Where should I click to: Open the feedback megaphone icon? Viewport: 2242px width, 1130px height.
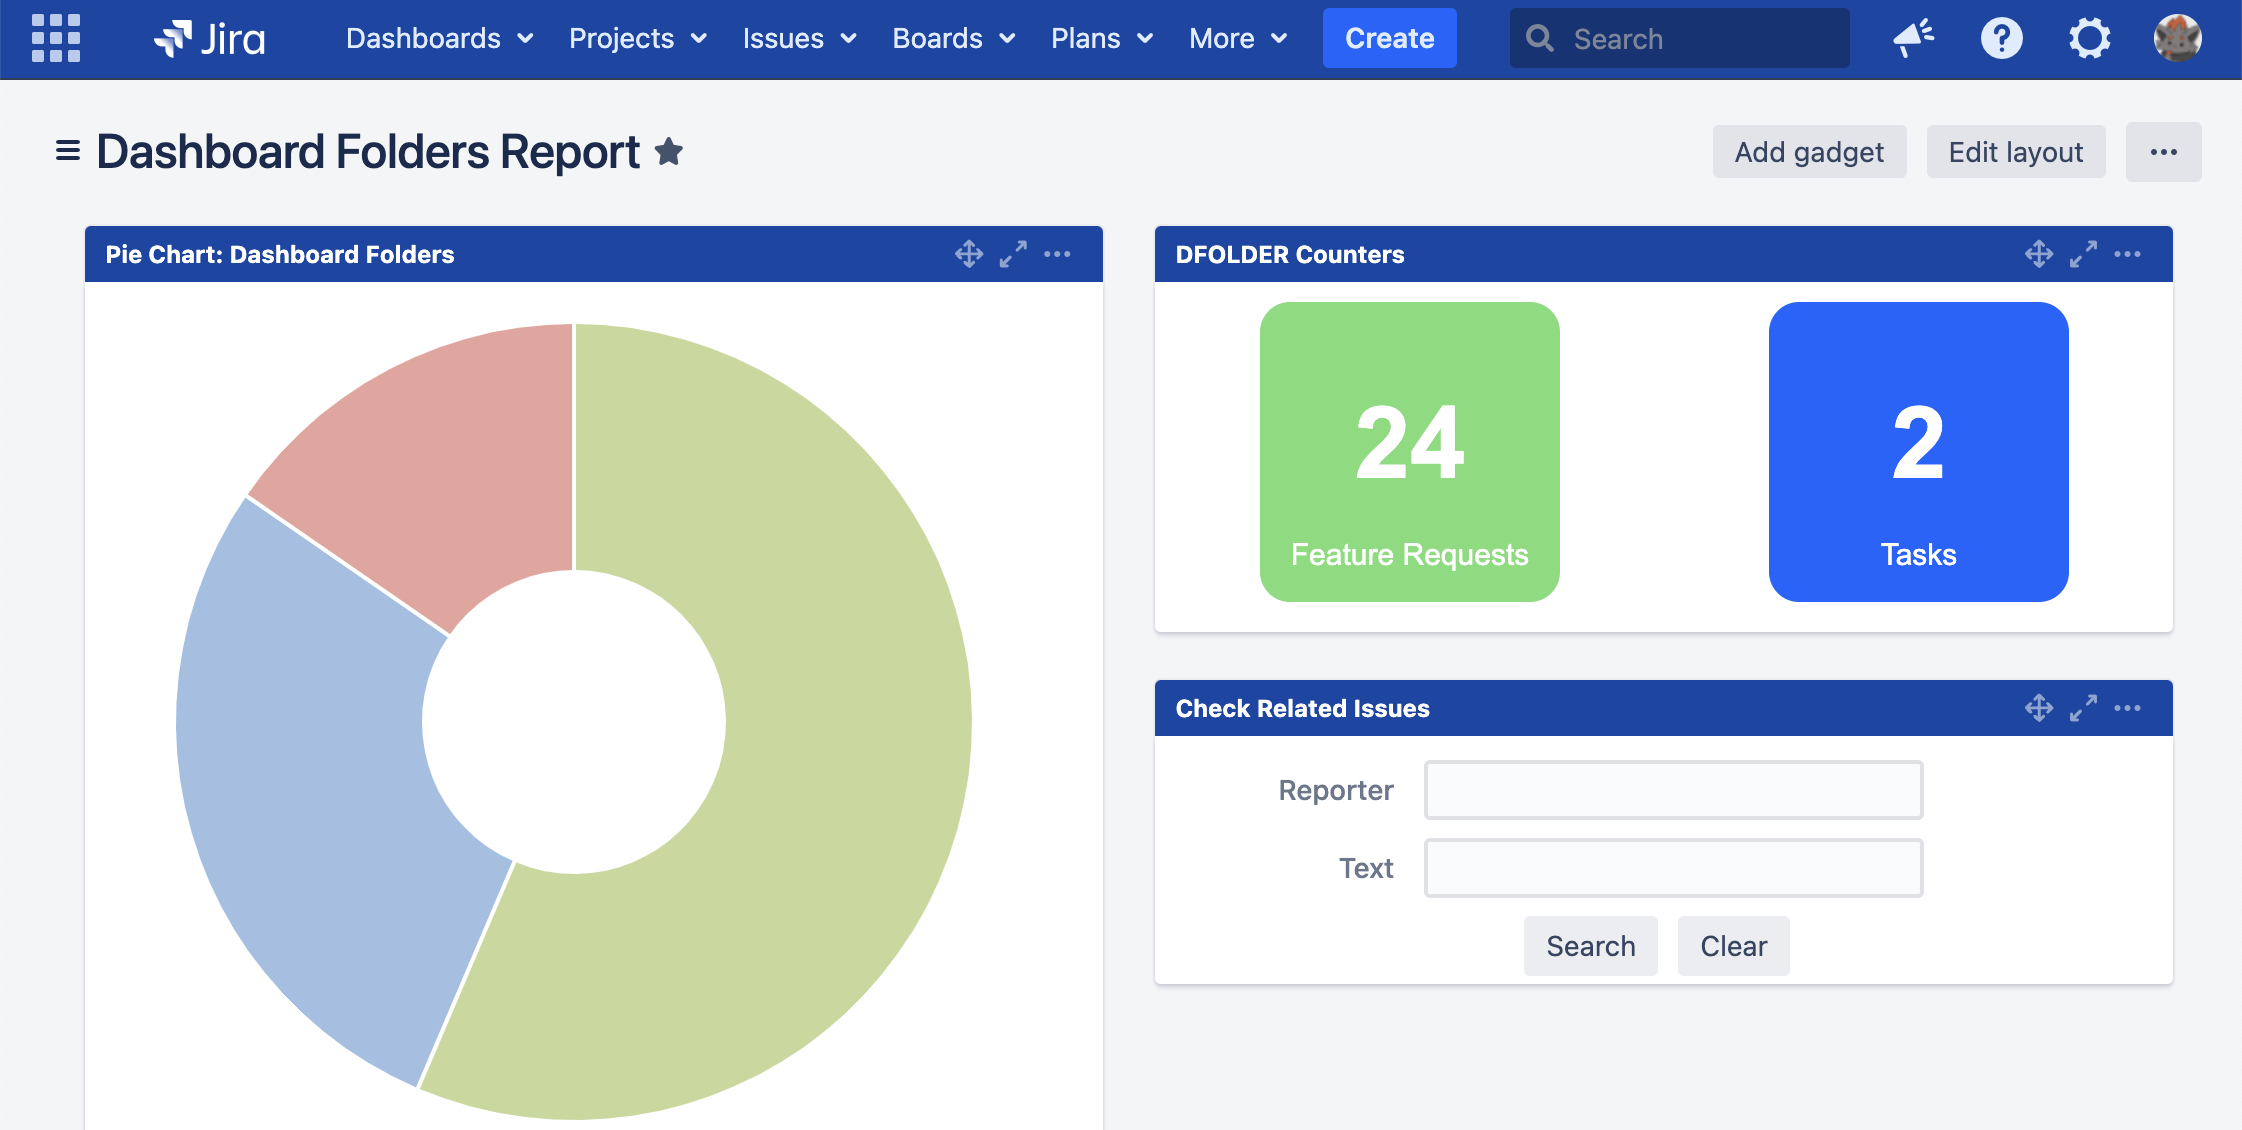click(x=1913, y=39)
